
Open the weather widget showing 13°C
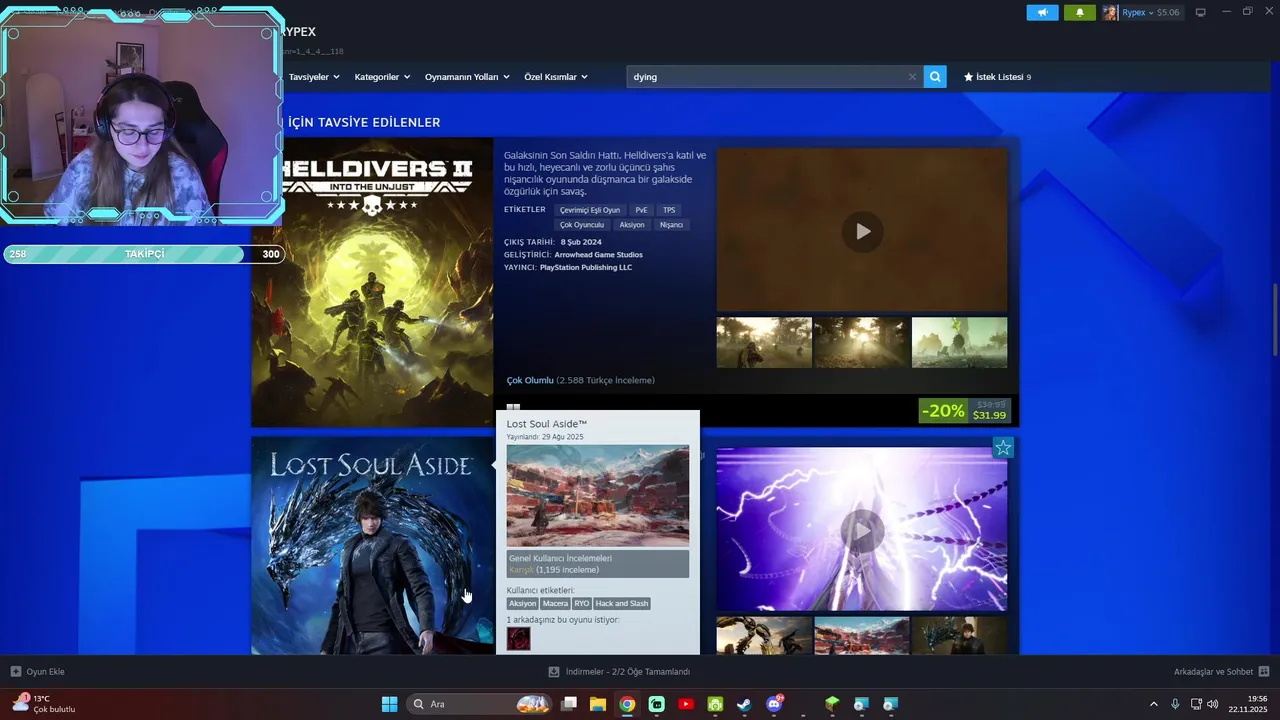click(x=44, y=704)
